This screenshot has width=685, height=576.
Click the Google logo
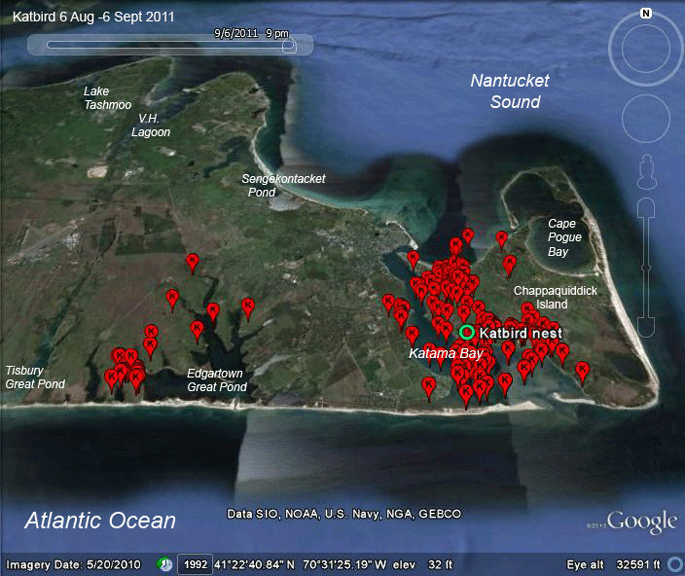coord(642,521)
